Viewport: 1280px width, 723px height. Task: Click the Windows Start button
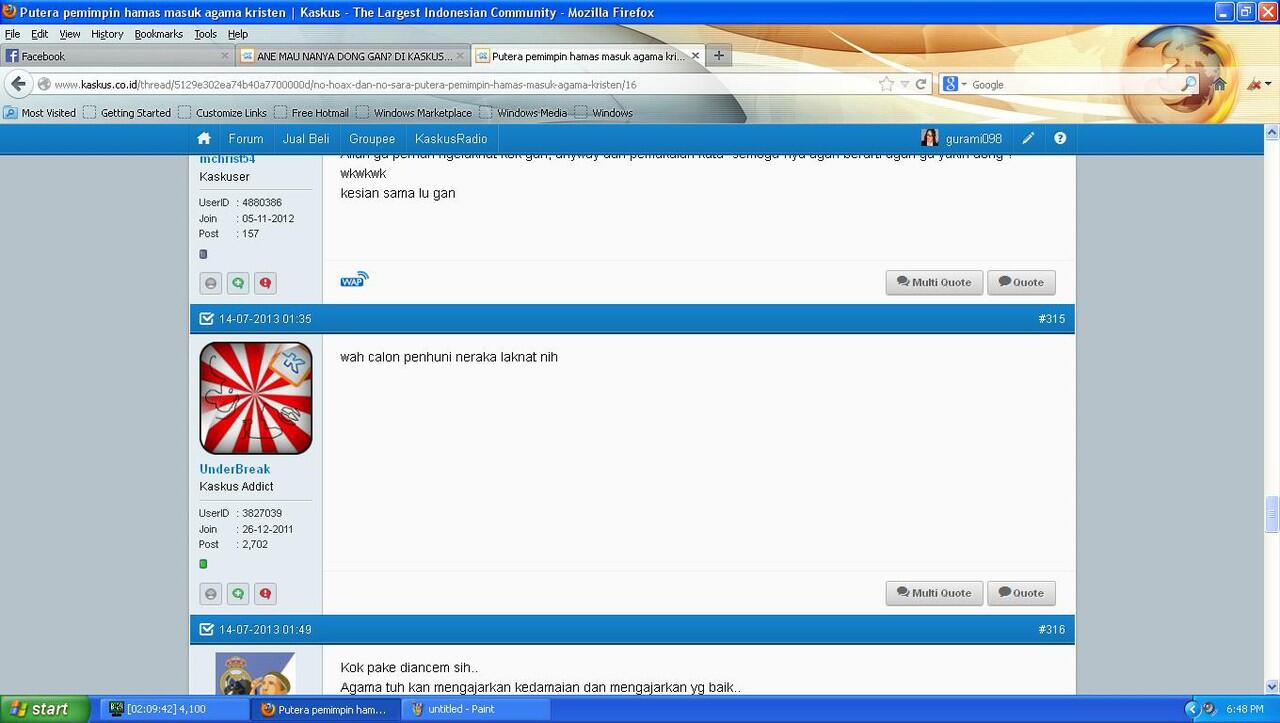tap(45, 709)
